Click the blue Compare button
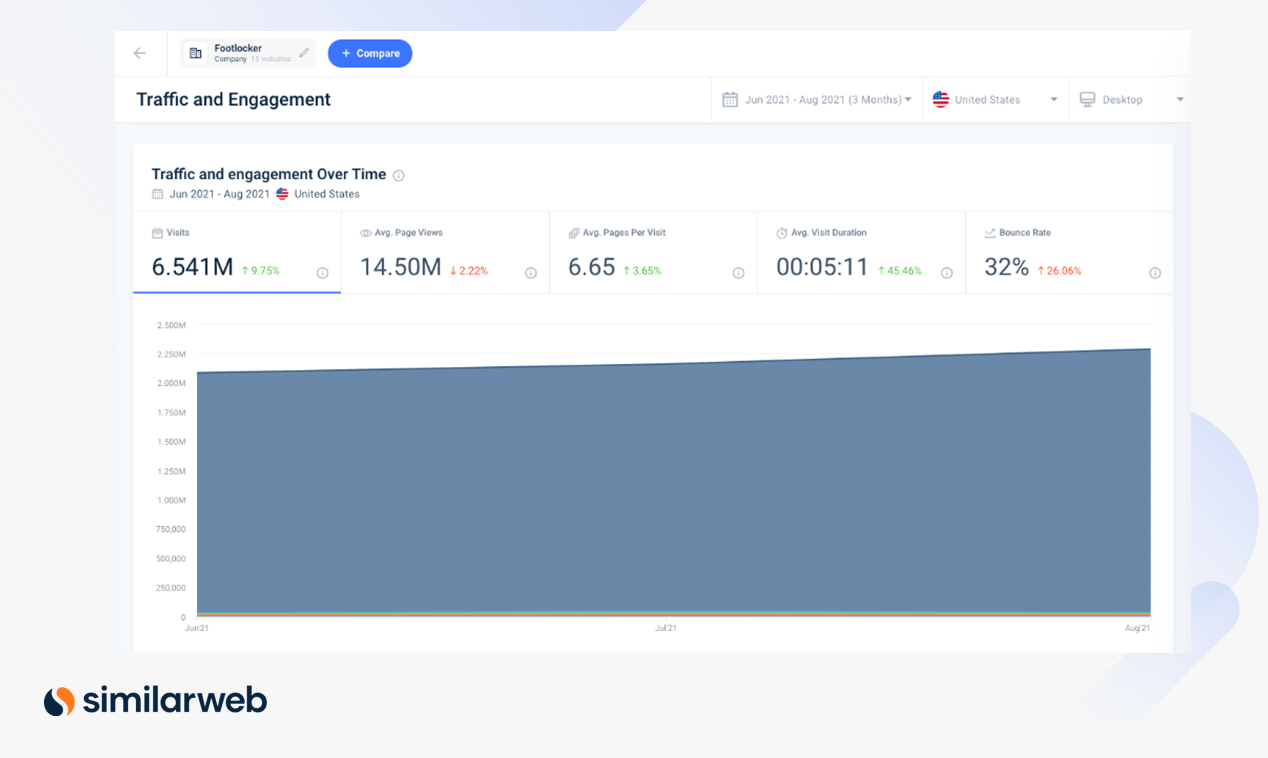This screenshot has height=758, width=1268. [x=370, y=53]
